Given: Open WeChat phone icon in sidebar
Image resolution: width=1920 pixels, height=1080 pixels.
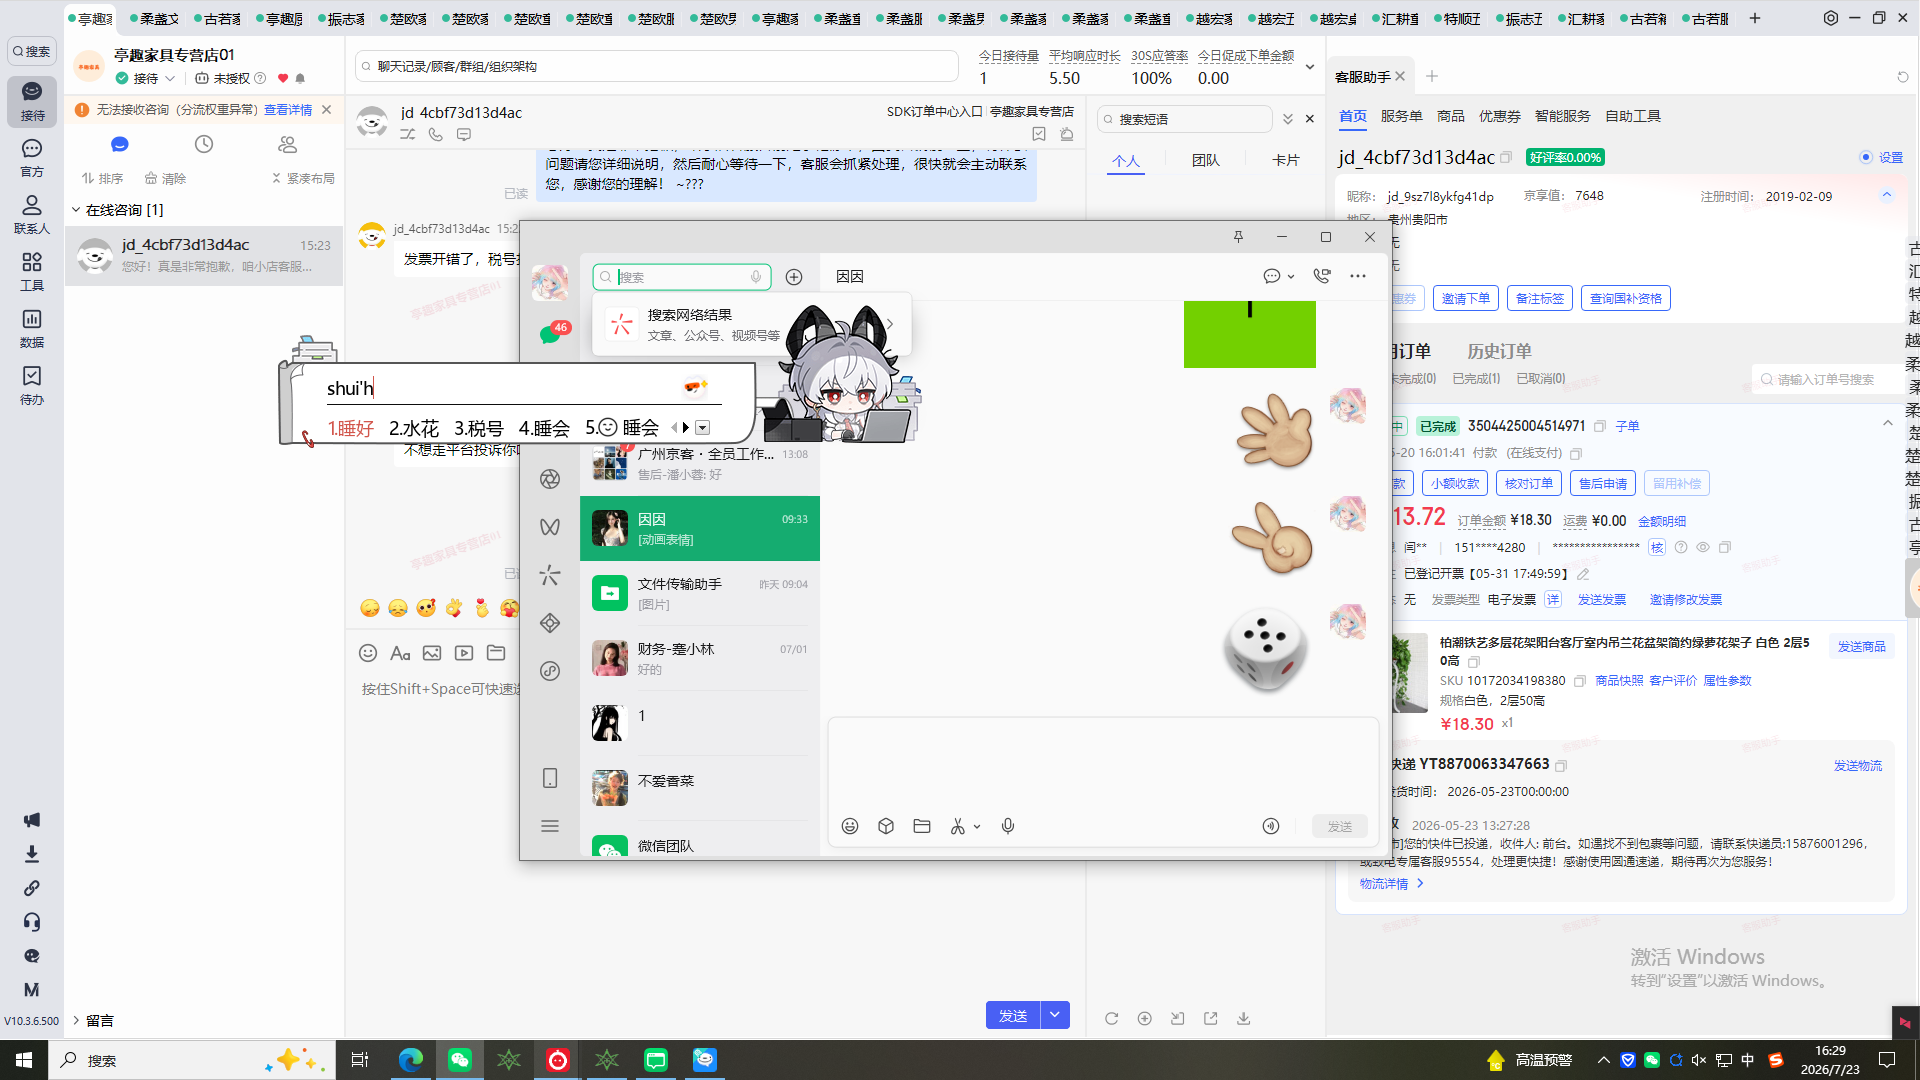Looking at the screenshot, I should point(550,778).
